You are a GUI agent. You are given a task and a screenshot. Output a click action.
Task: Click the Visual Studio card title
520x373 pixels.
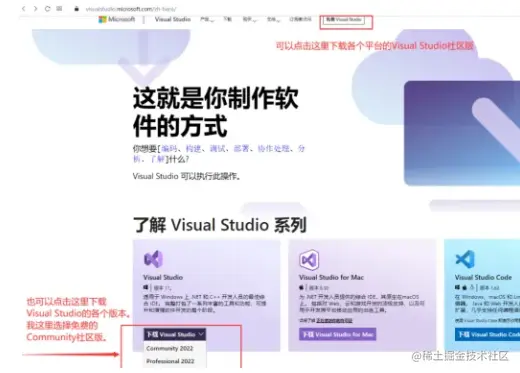pos(163,277)
